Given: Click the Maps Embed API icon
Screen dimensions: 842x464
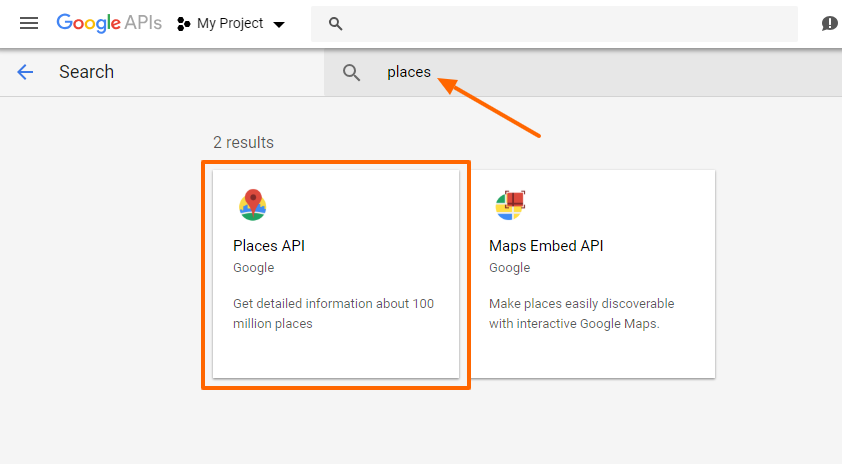Looking at the screenshot, I should [x=510, y=205].
